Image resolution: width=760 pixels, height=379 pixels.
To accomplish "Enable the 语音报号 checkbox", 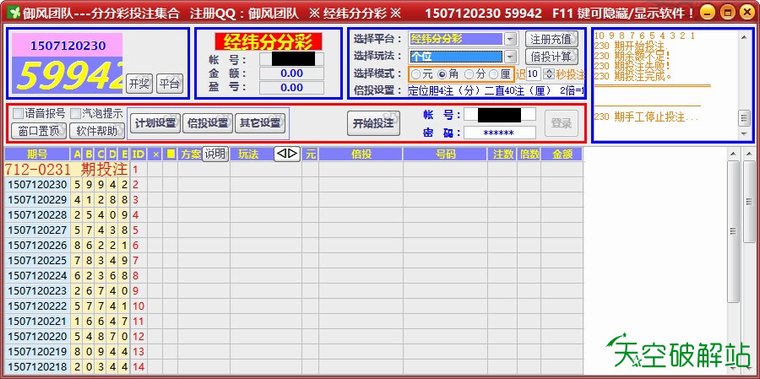I will 17,113.
